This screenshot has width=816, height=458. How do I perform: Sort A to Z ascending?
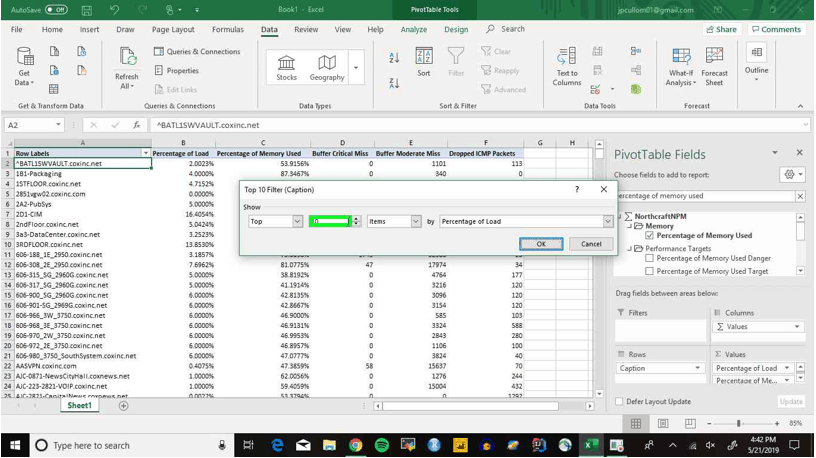tap(394, 58)
